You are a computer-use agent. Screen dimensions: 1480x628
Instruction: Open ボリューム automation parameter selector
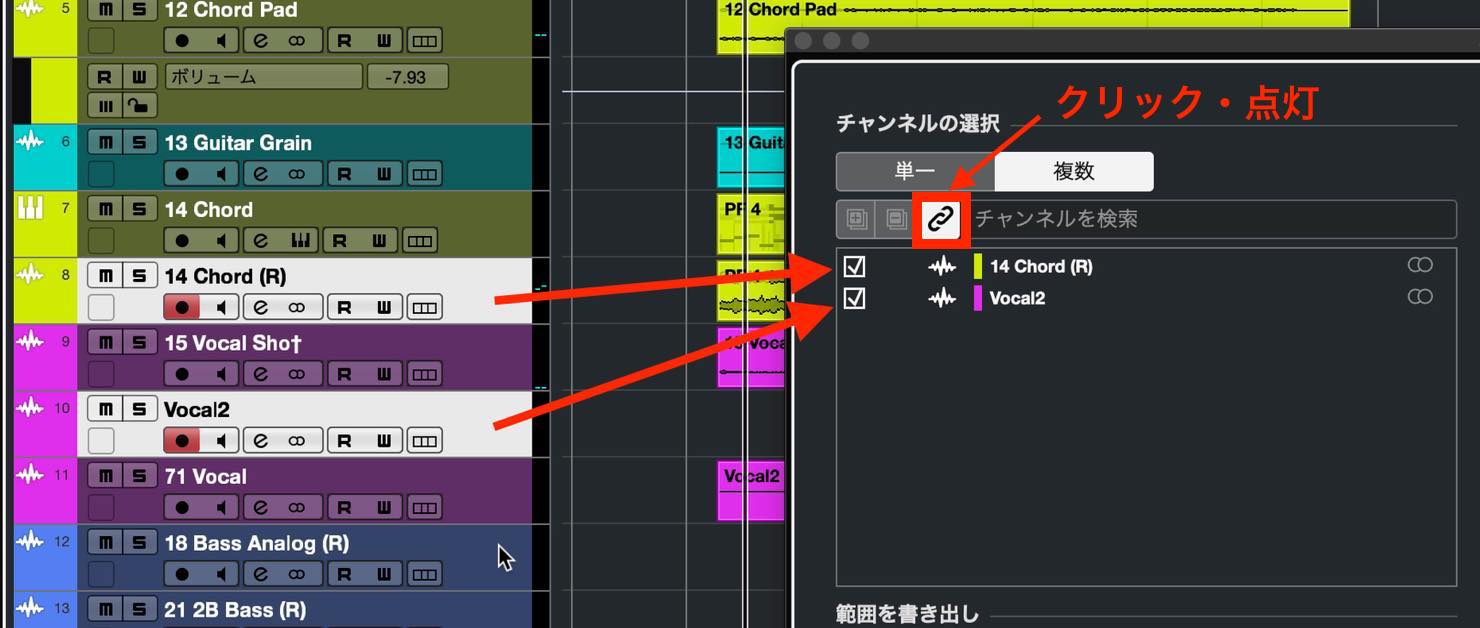[x=262, y=77]
